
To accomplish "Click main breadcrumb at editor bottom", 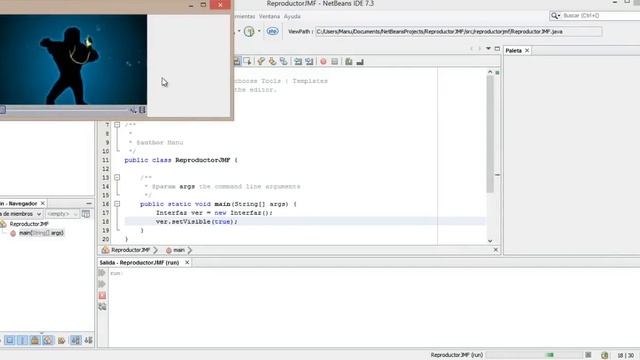I will tap(176, 250).
